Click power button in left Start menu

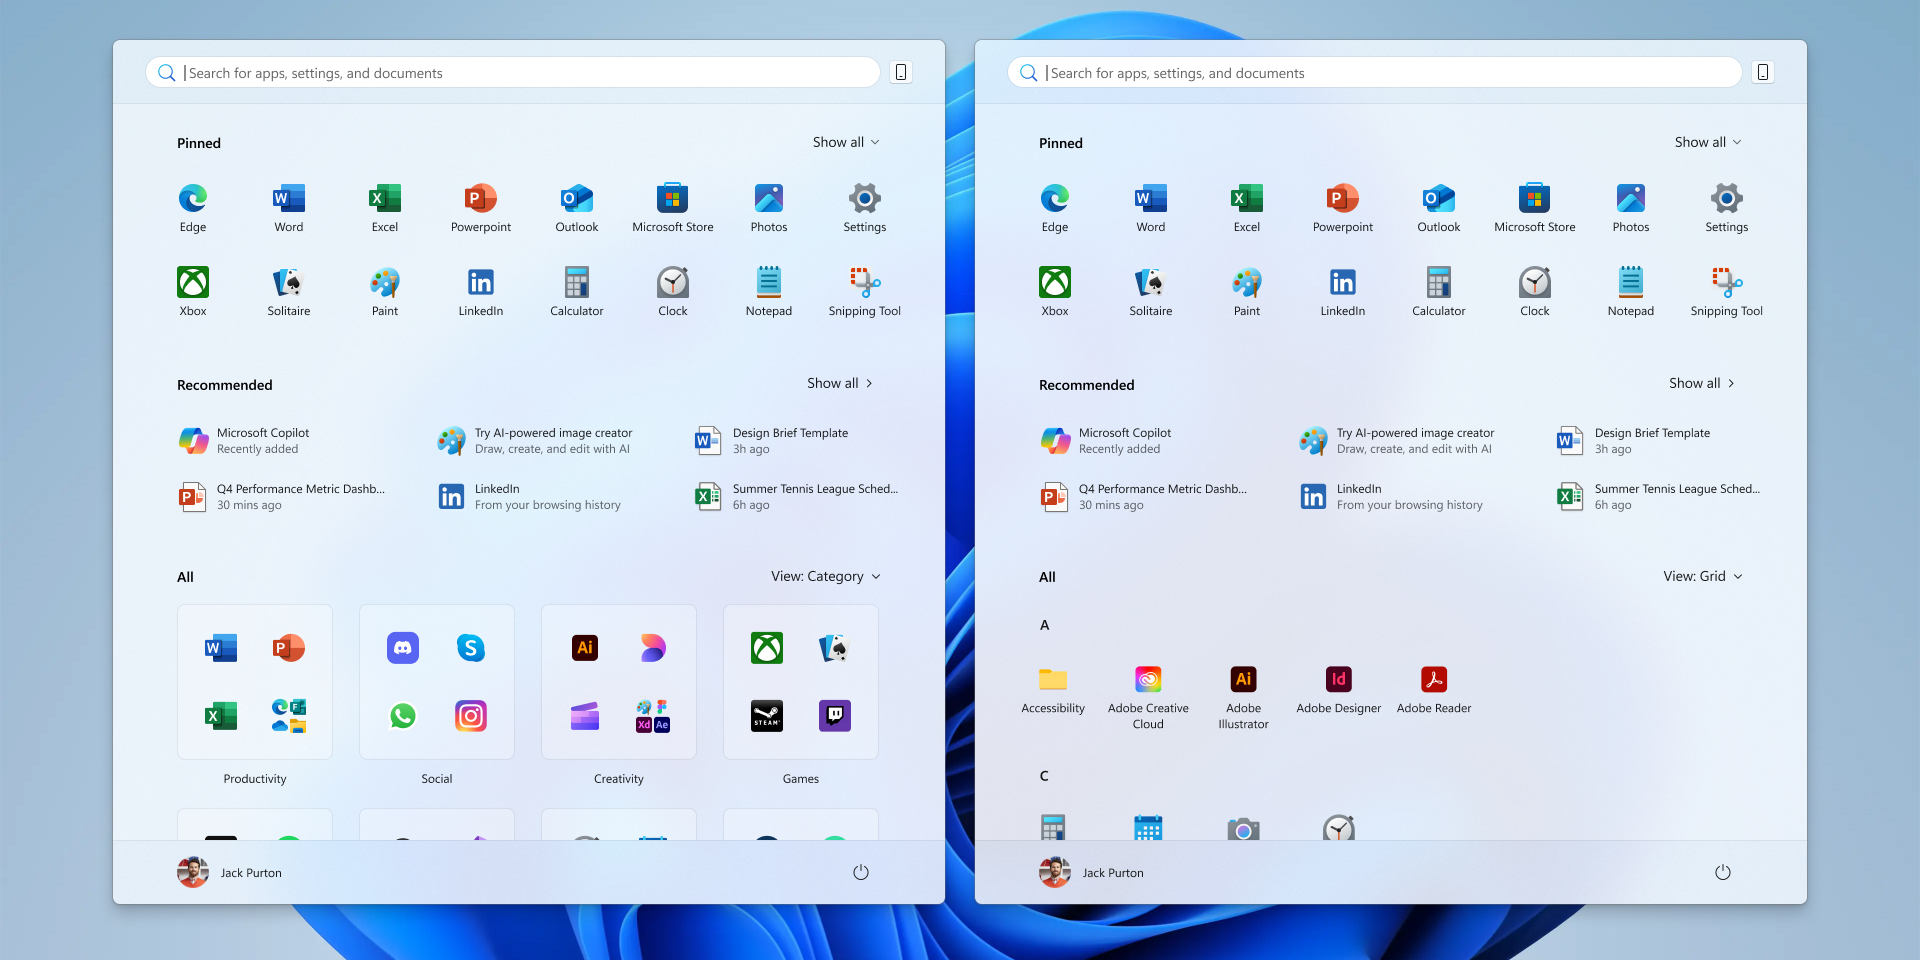(861, 872)
